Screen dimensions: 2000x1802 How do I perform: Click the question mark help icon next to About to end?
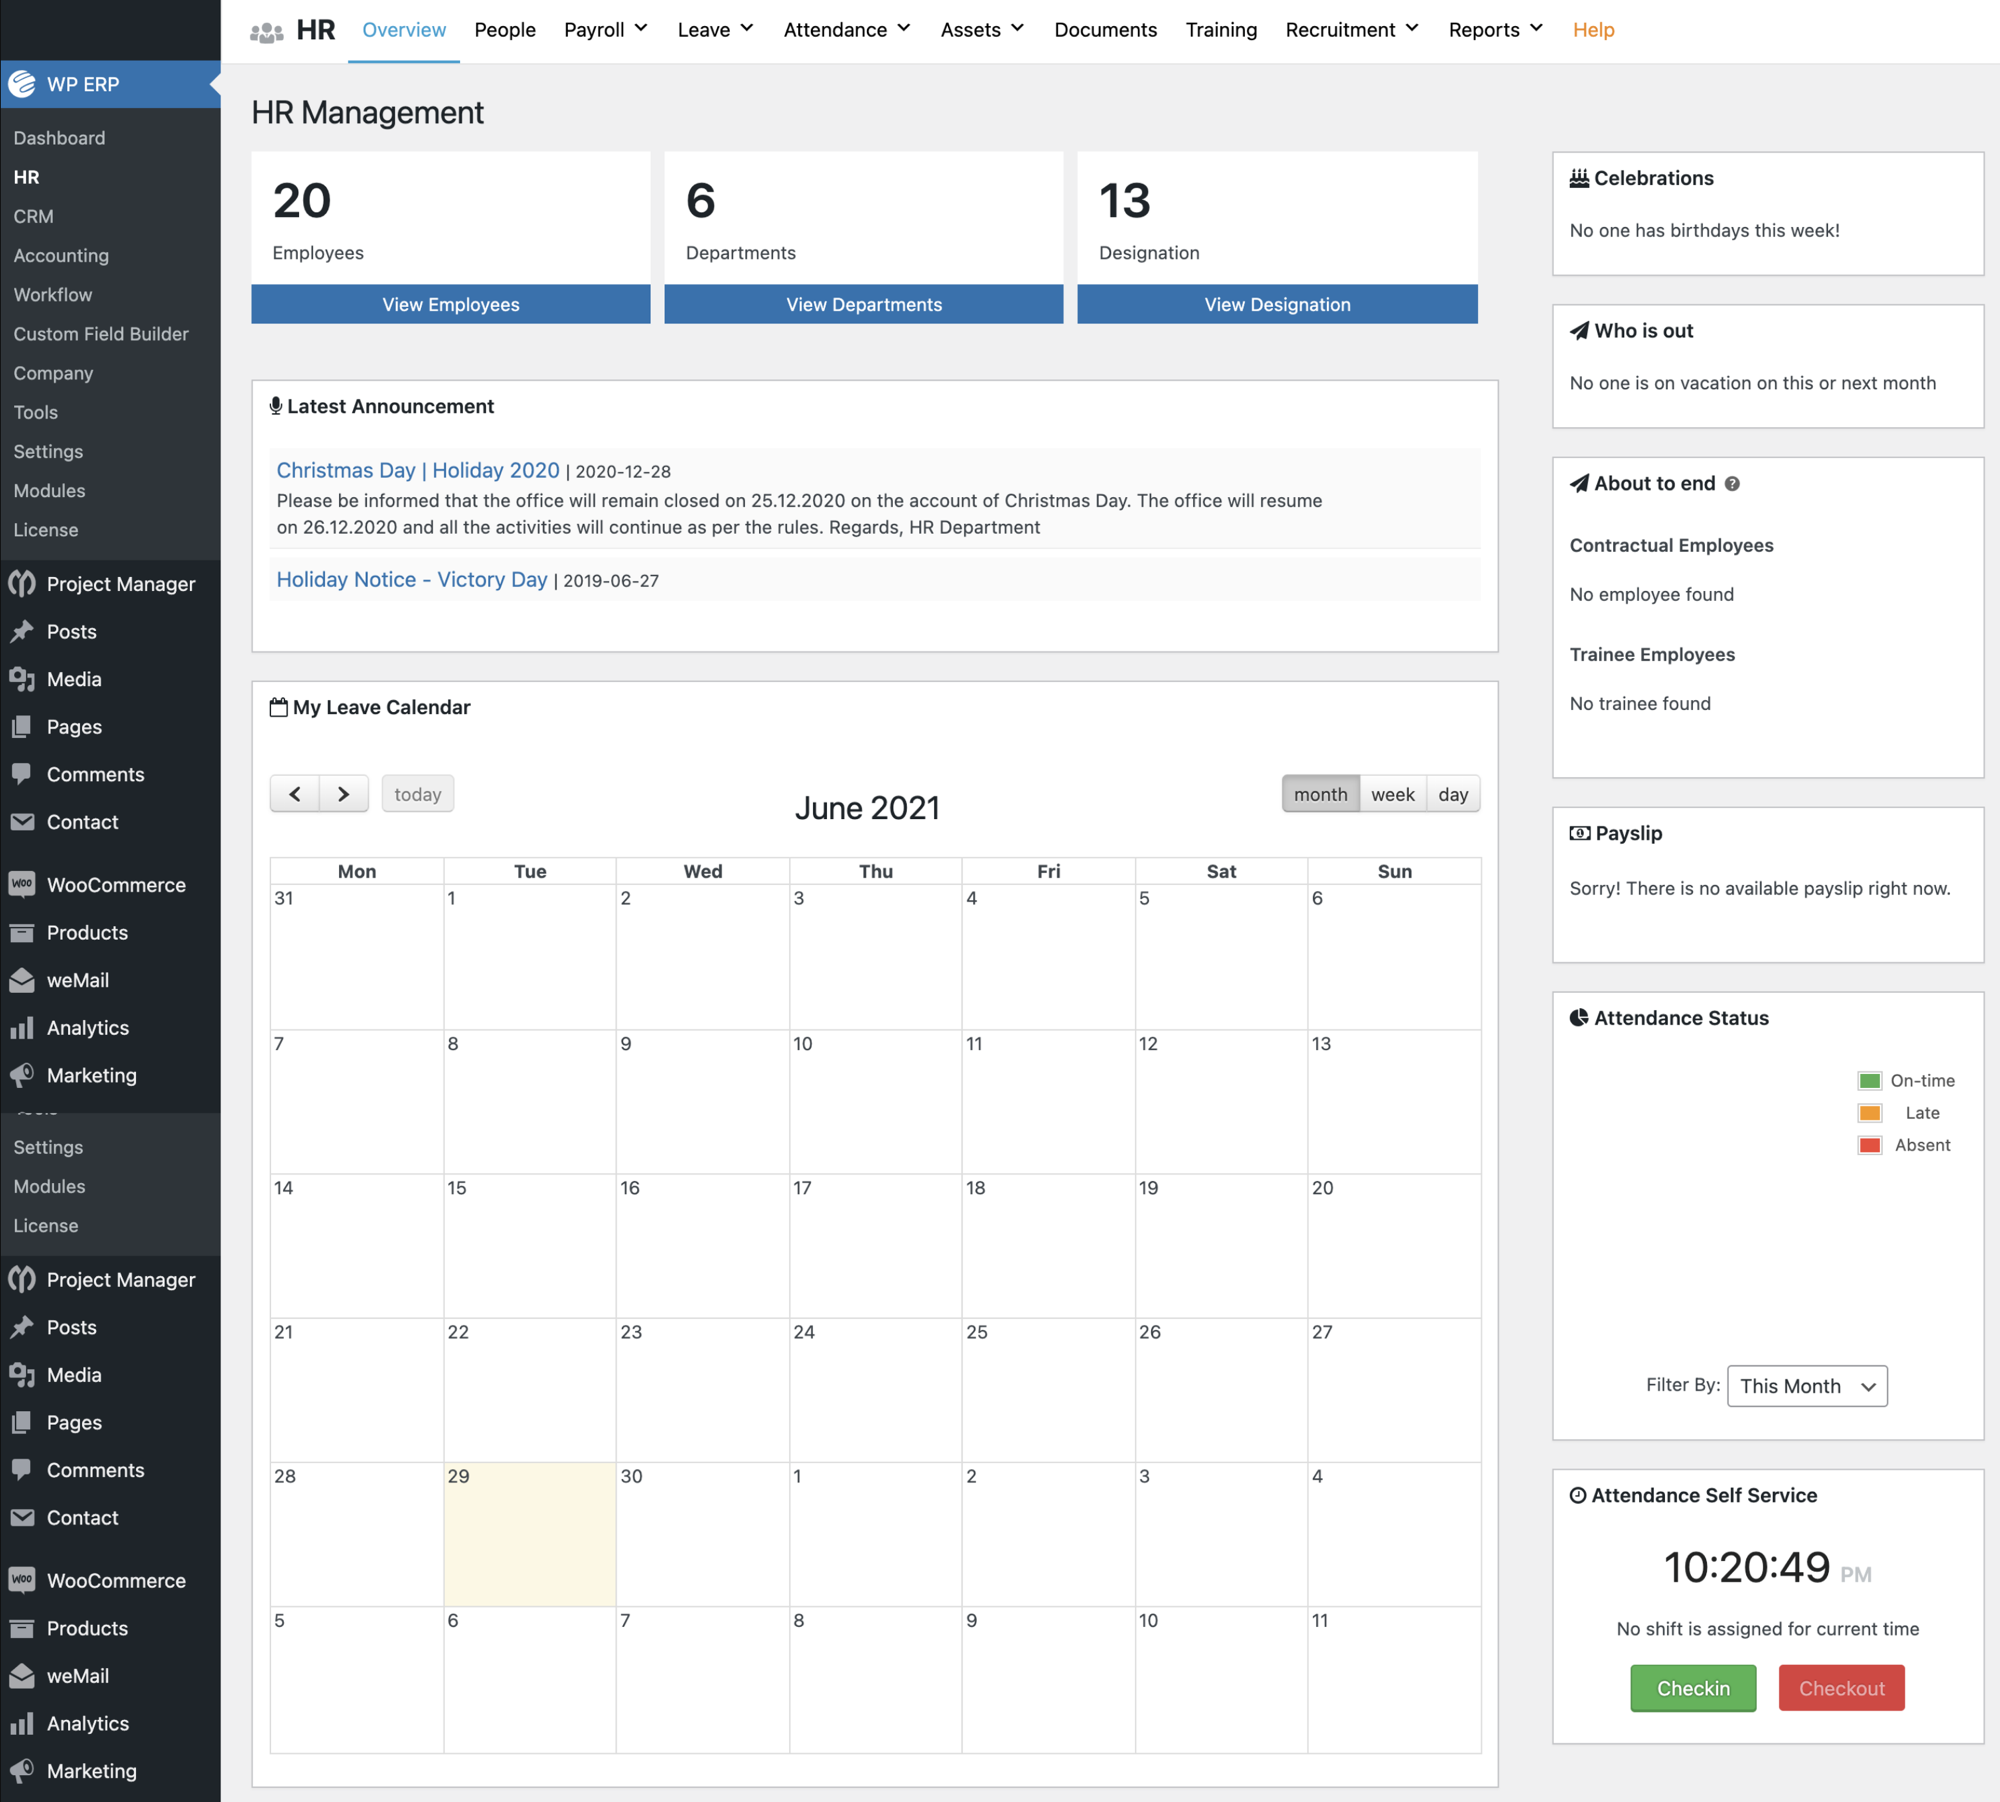[1732, 484]
